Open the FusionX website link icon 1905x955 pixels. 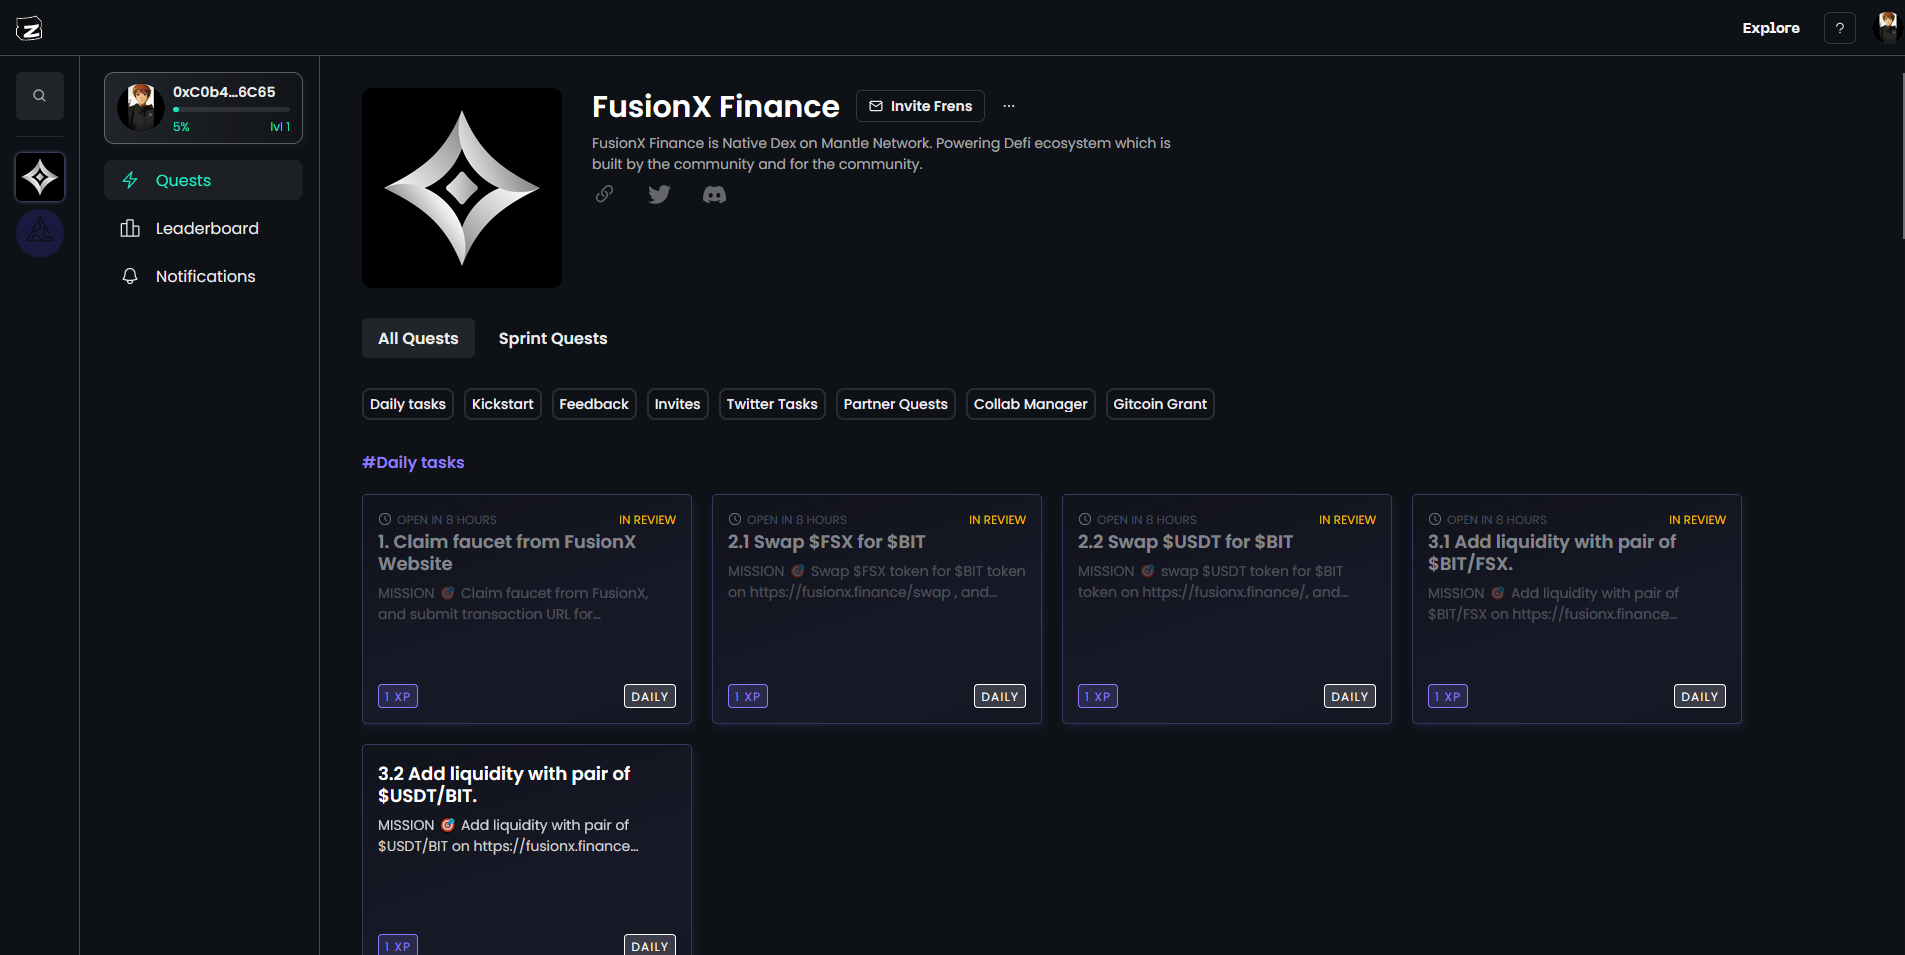[x=605, y=194]
